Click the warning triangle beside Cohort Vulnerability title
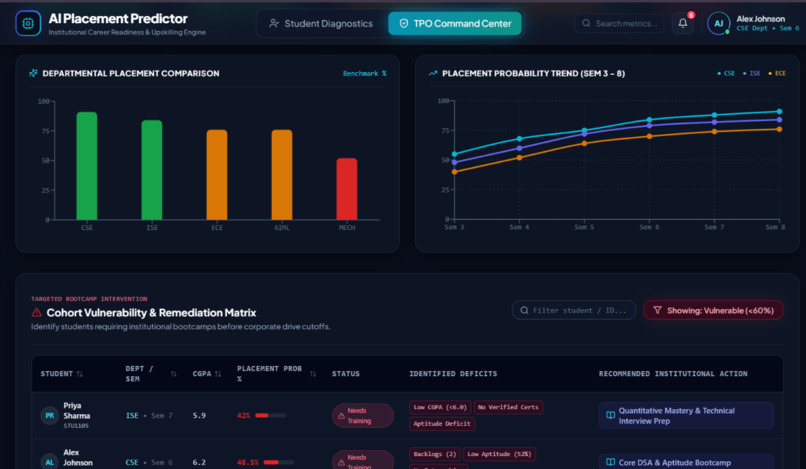Viewport: 806px width, 469px height. 36,312
